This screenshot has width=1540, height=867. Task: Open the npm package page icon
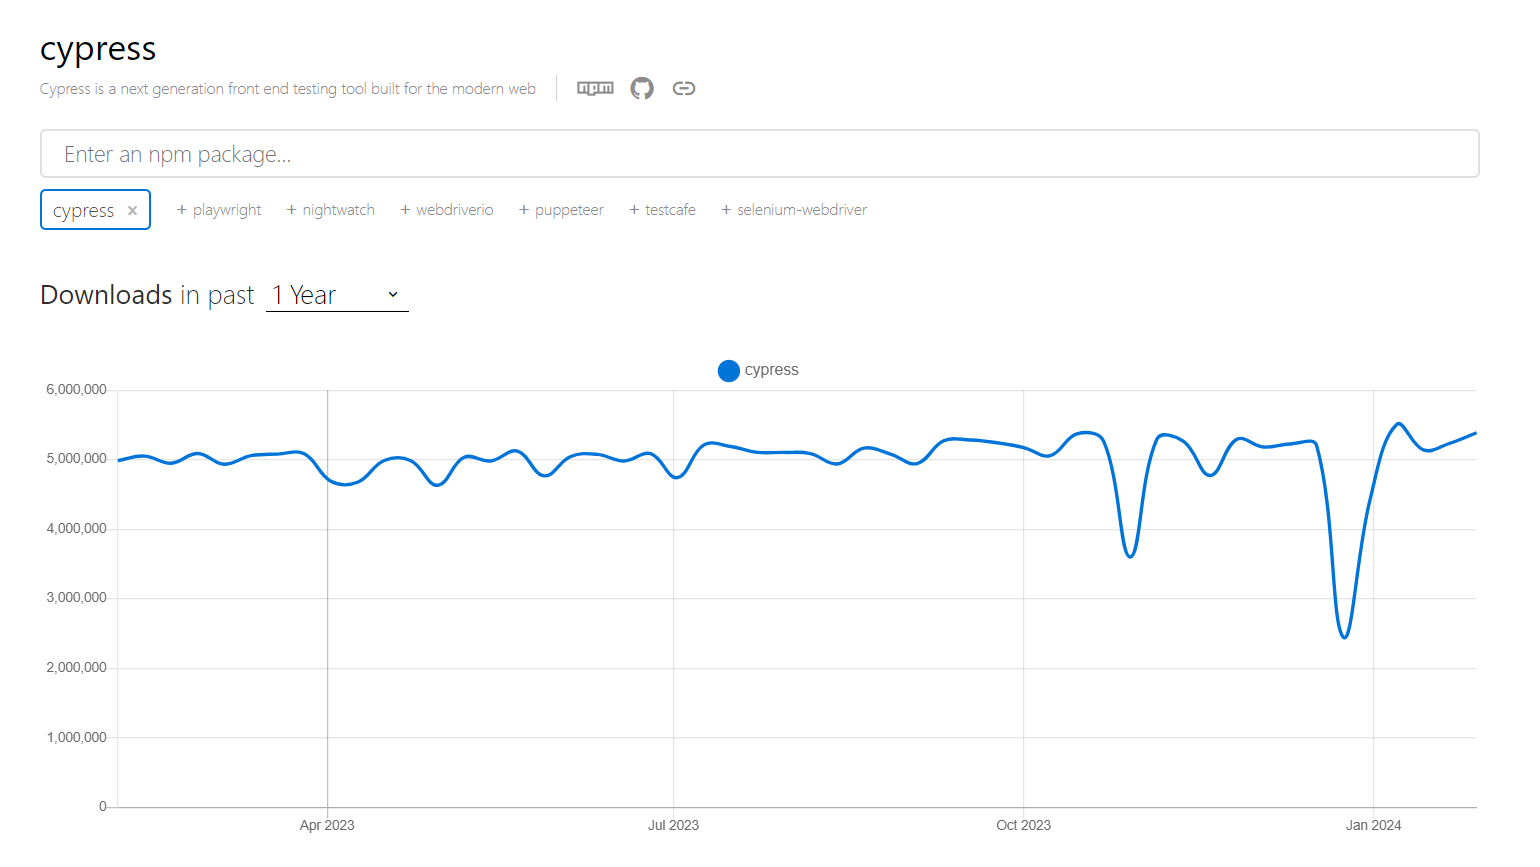(595, 88)
